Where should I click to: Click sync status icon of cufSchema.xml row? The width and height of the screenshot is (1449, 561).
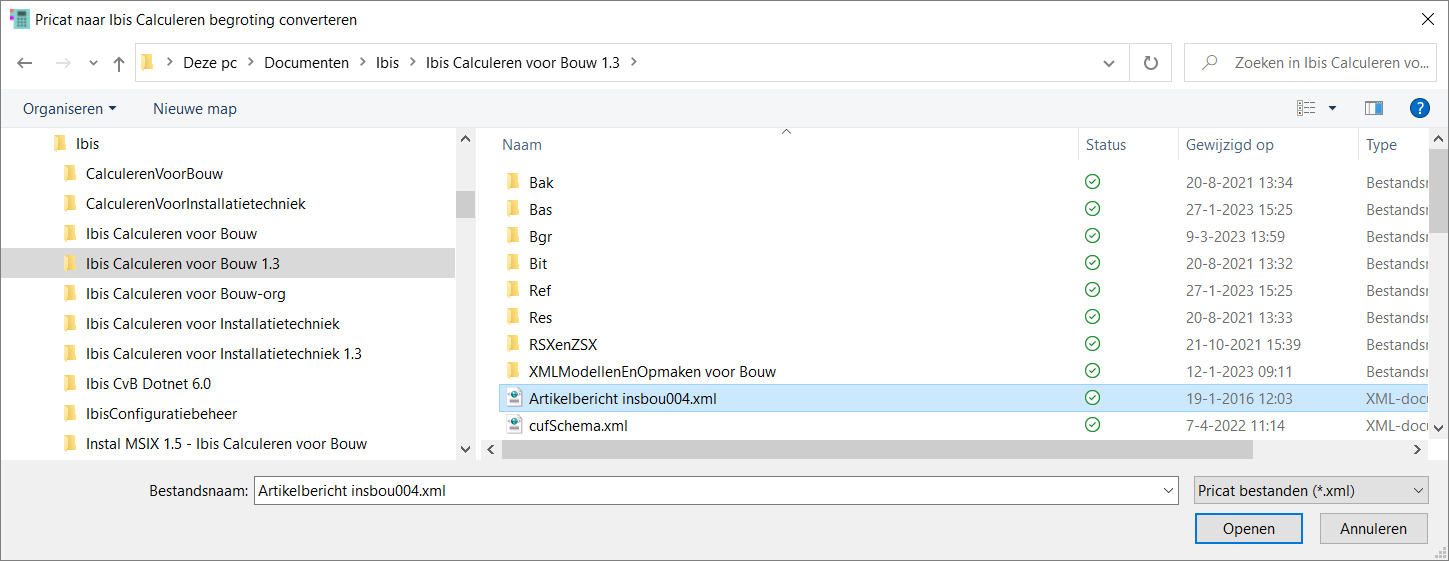pos(1093,425)
